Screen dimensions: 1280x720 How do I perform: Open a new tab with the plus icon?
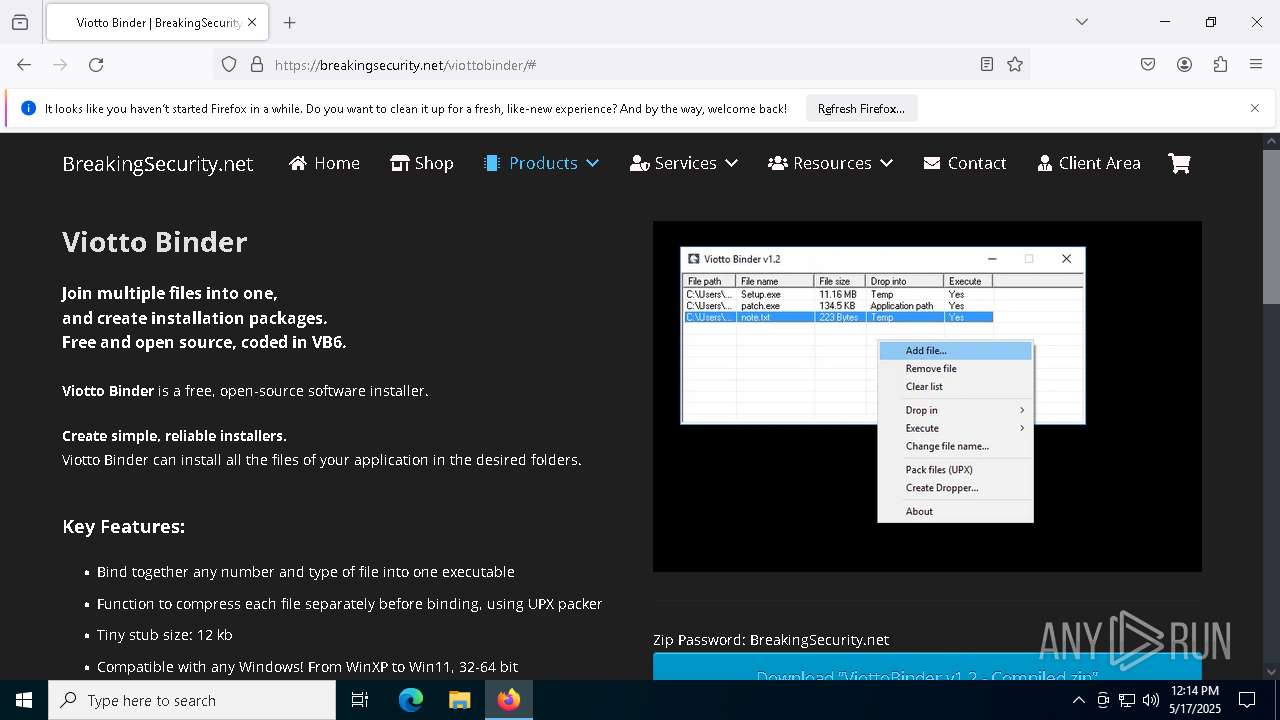289,22
